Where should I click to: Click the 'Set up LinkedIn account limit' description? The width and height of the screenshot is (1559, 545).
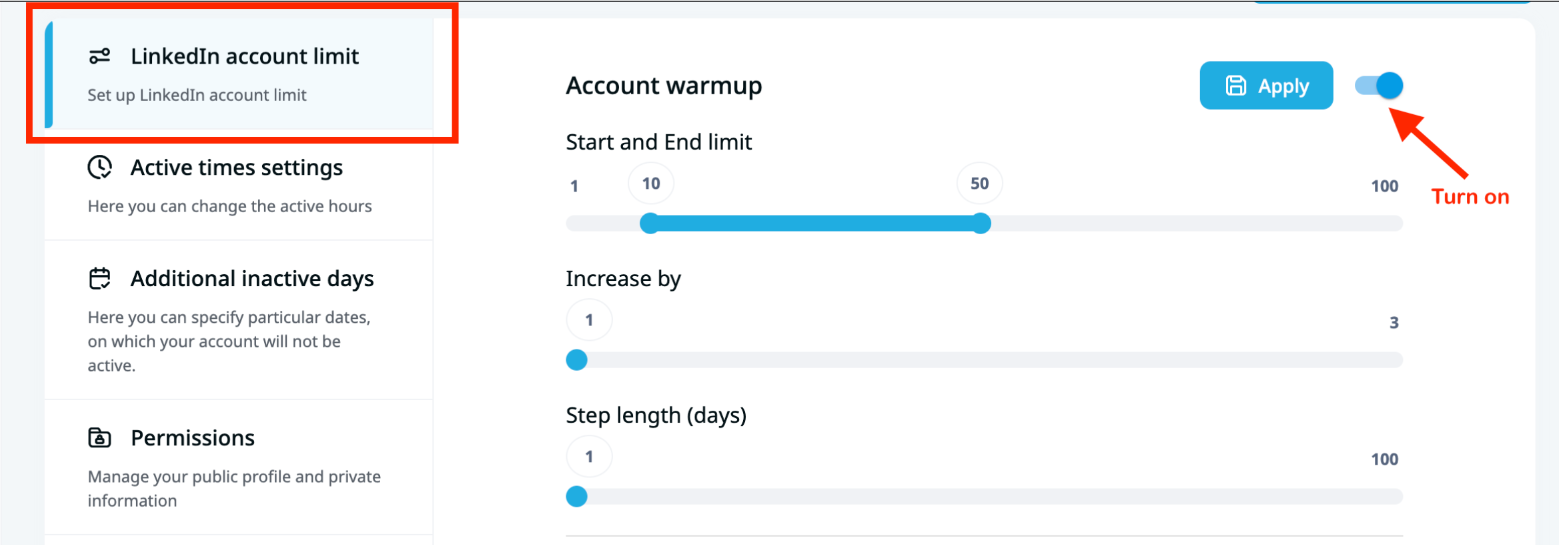[x=197, y=96]
